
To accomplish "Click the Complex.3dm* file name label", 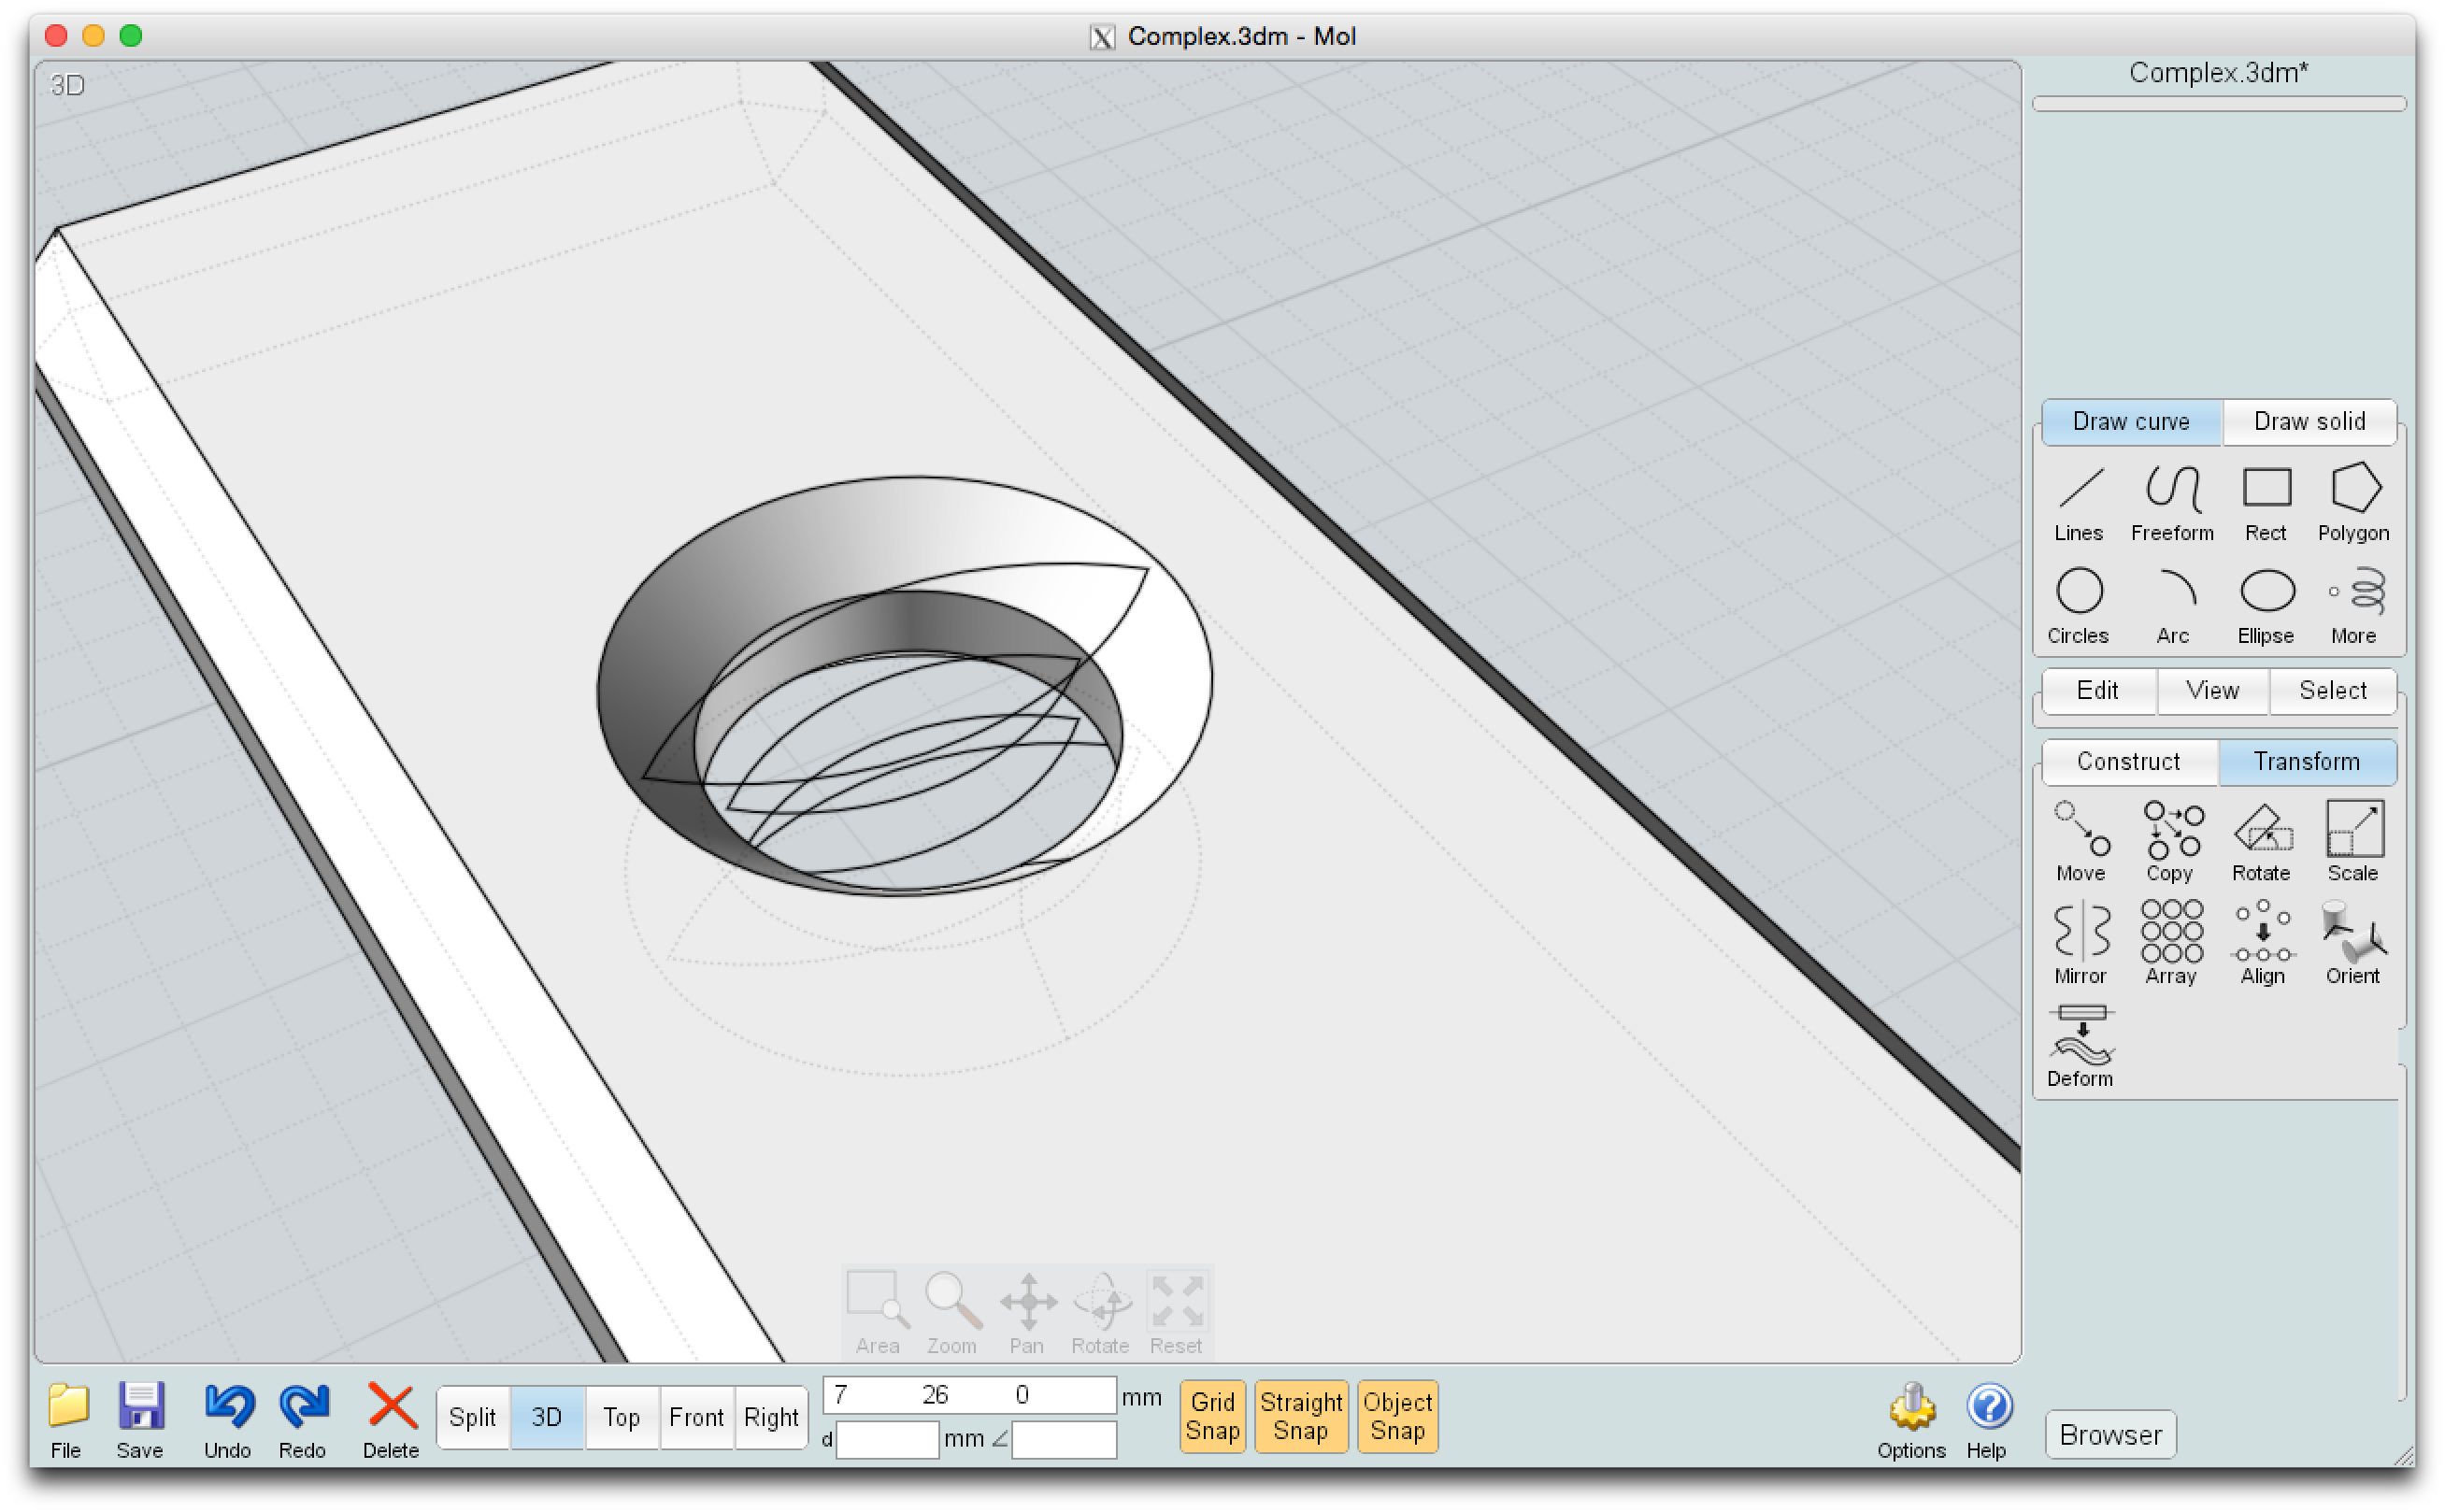I will tap(2218, 73).
